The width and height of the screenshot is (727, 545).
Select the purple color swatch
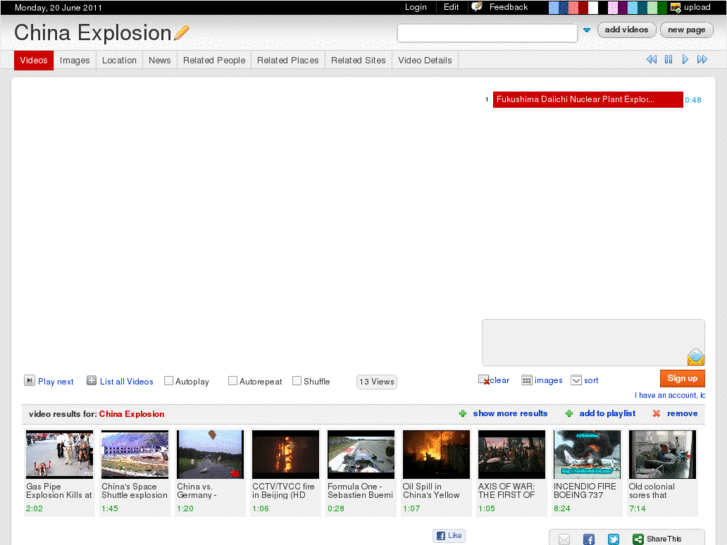[623, 7]
